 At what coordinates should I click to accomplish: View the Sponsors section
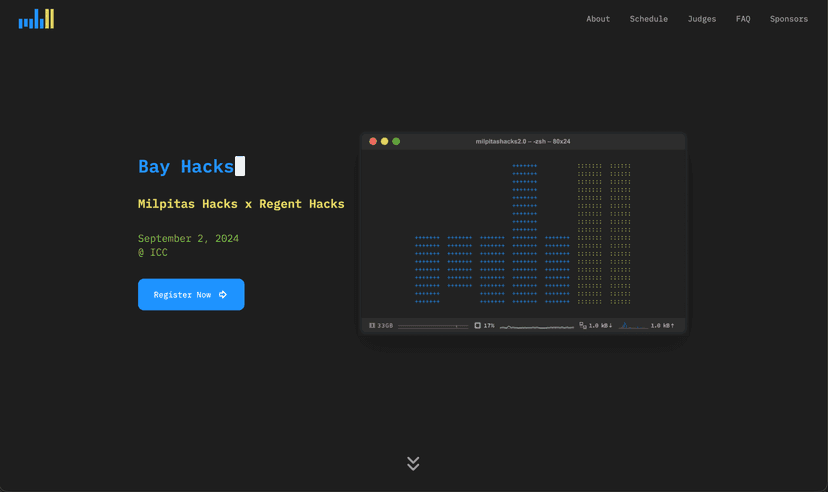(x=788, y=19)
